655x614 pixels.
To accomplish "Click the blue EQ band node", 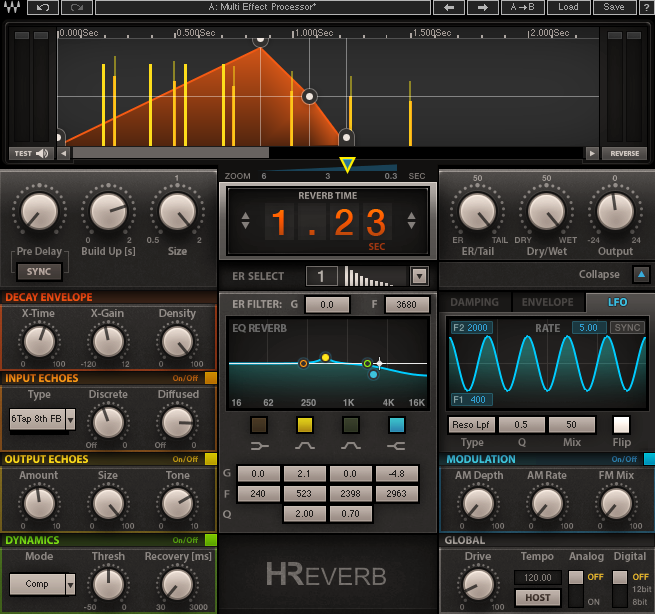I will click(373, 375).
